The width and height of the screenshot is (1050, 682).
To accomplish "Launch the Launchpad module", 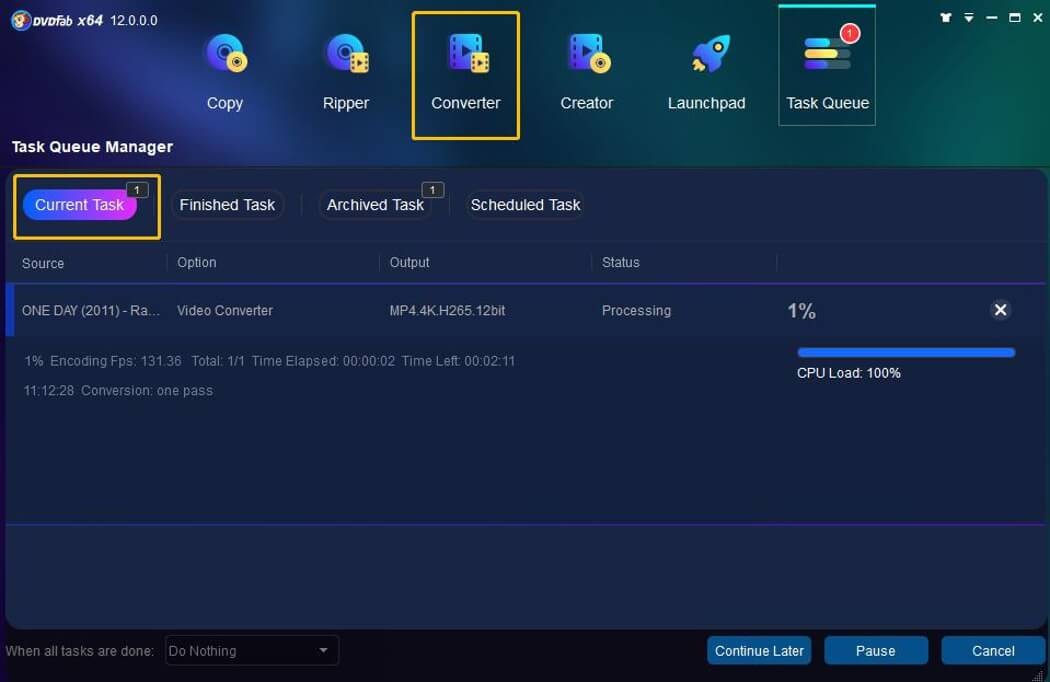I will (706, 70).
